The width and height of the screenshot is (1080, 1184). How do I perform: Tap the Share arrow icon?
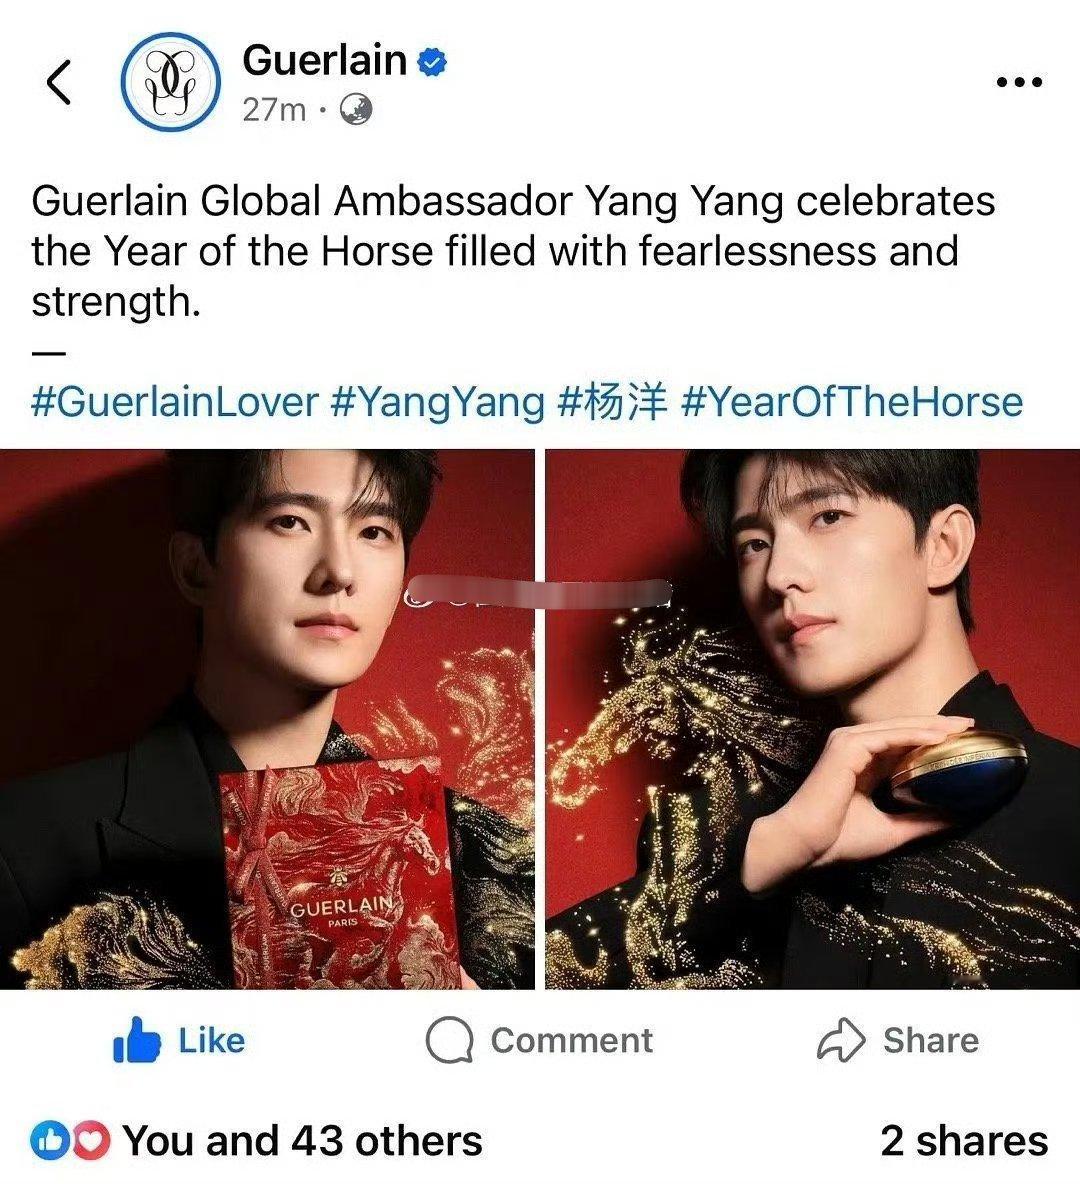(x=841, y=1040)
